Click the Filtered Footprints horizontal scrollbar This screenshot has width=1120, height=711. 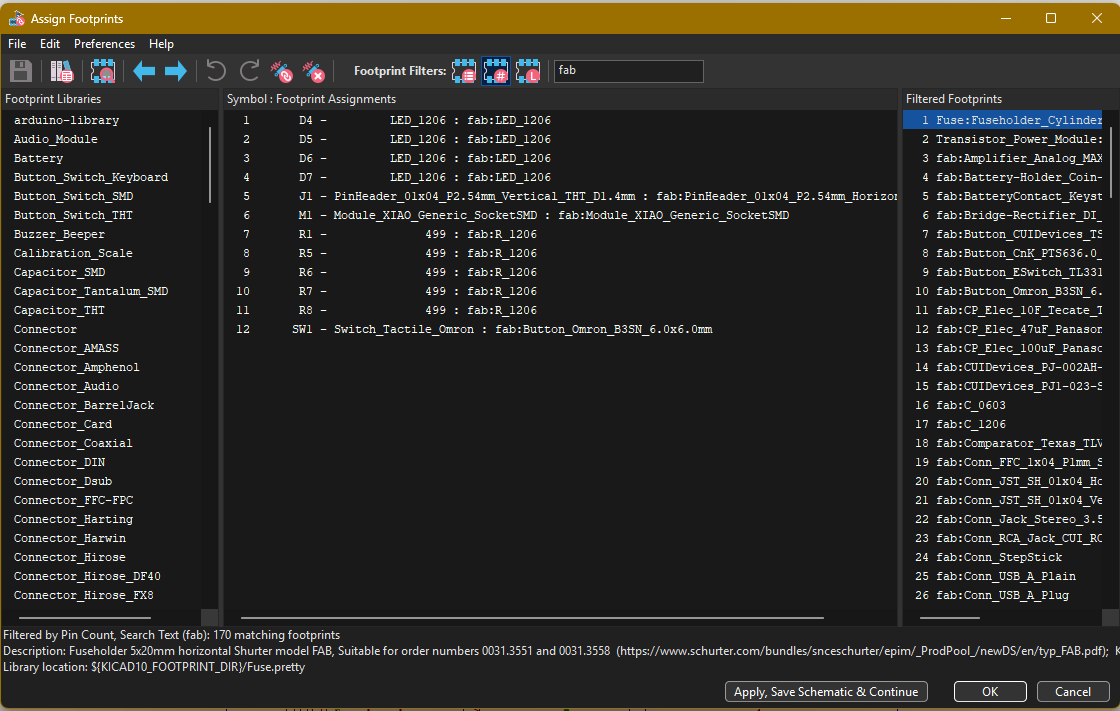point(950,617)
